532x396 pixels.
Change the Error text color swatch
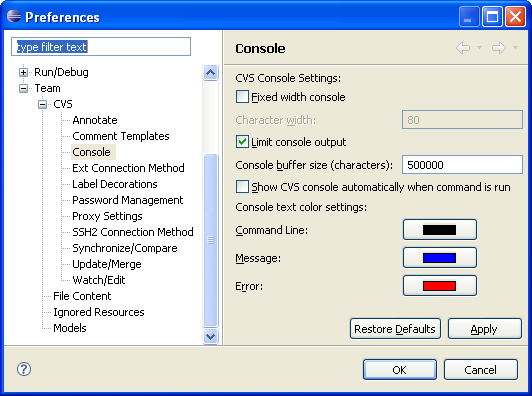click(x=440, y=286)
